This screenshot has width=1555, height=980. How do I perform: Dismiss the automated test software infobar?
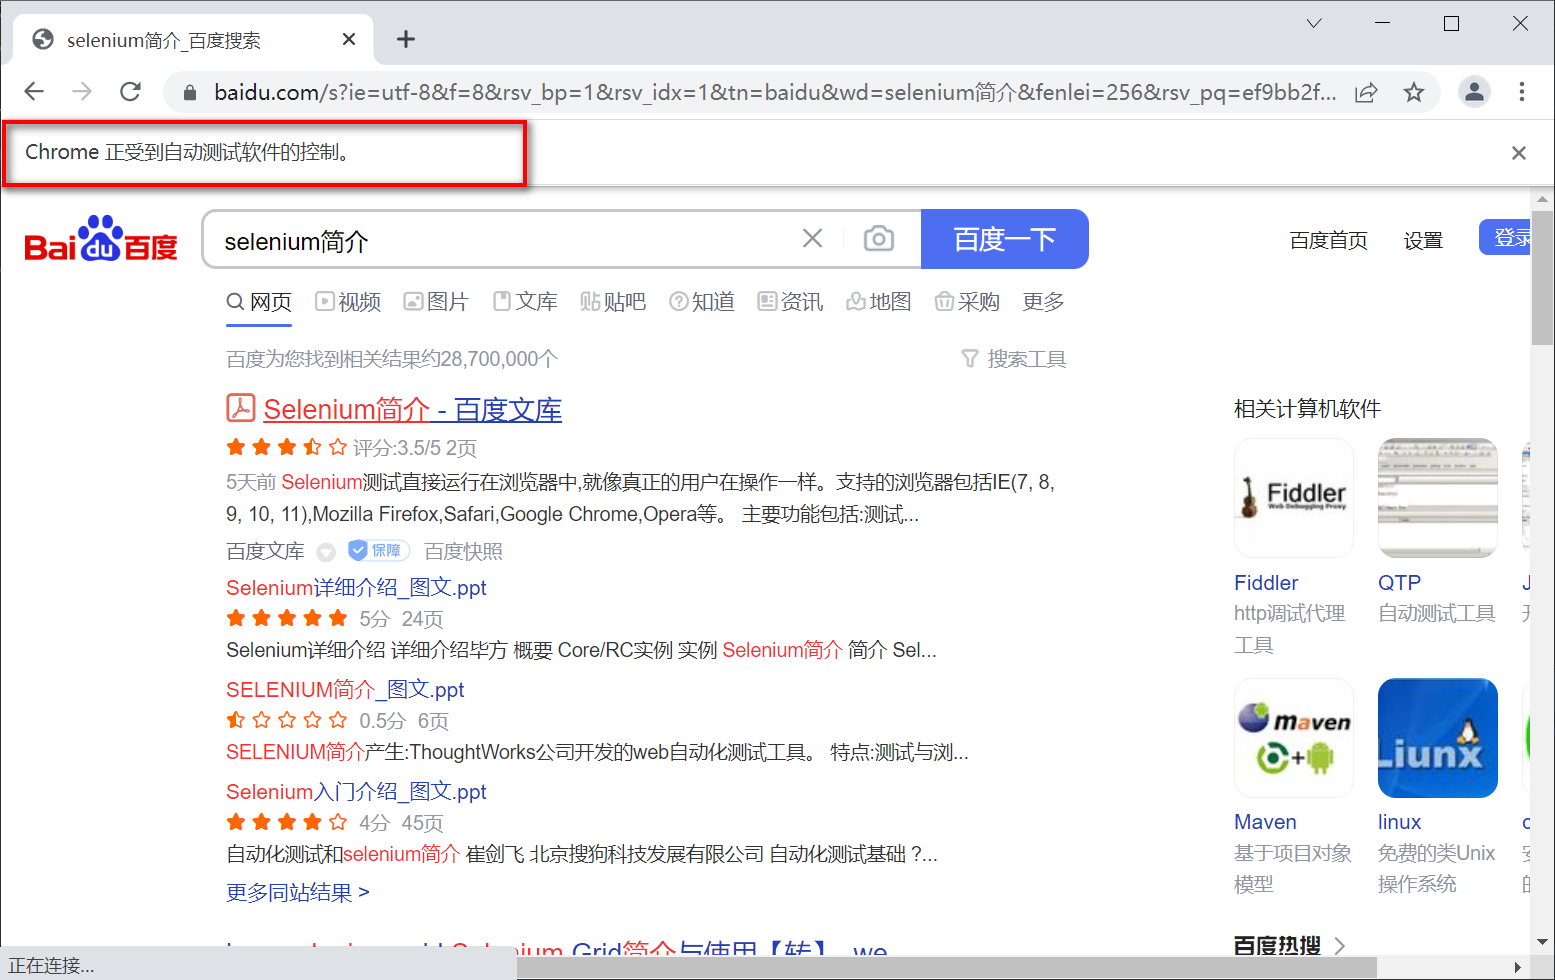(1519, 153)
